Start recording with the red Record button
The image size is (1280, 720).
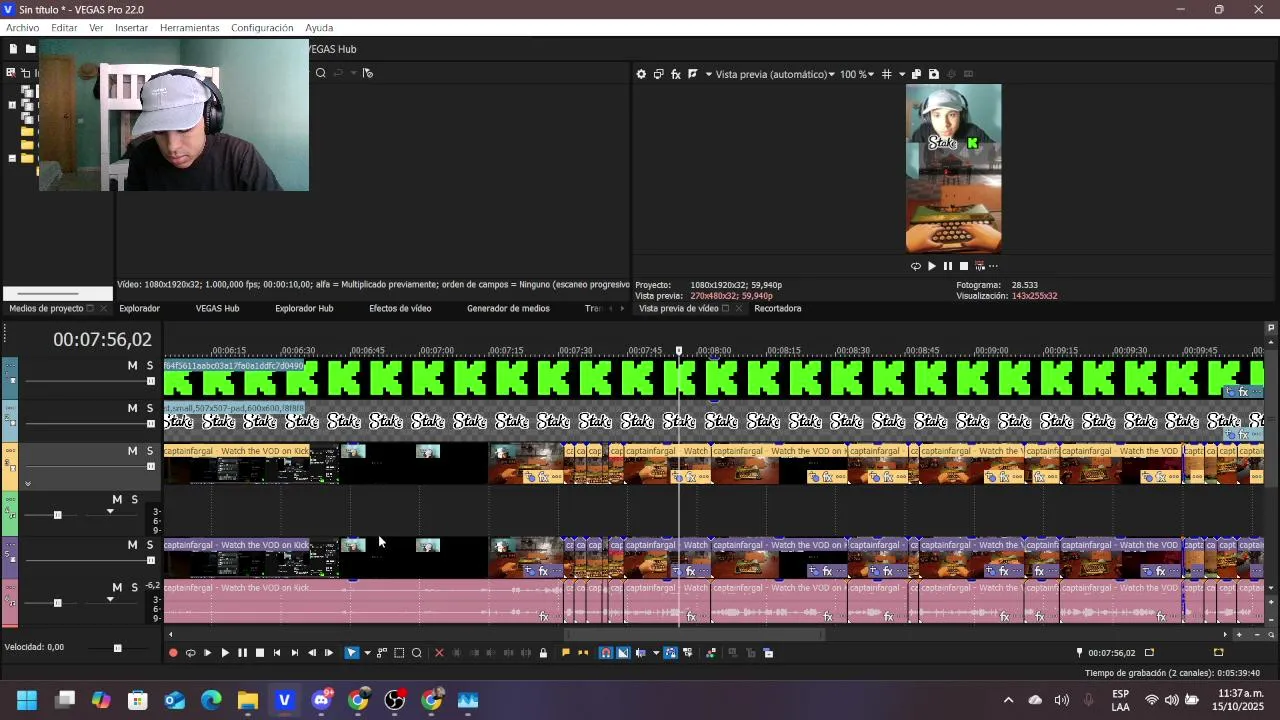pyautogui.click(x=173, y=653)
